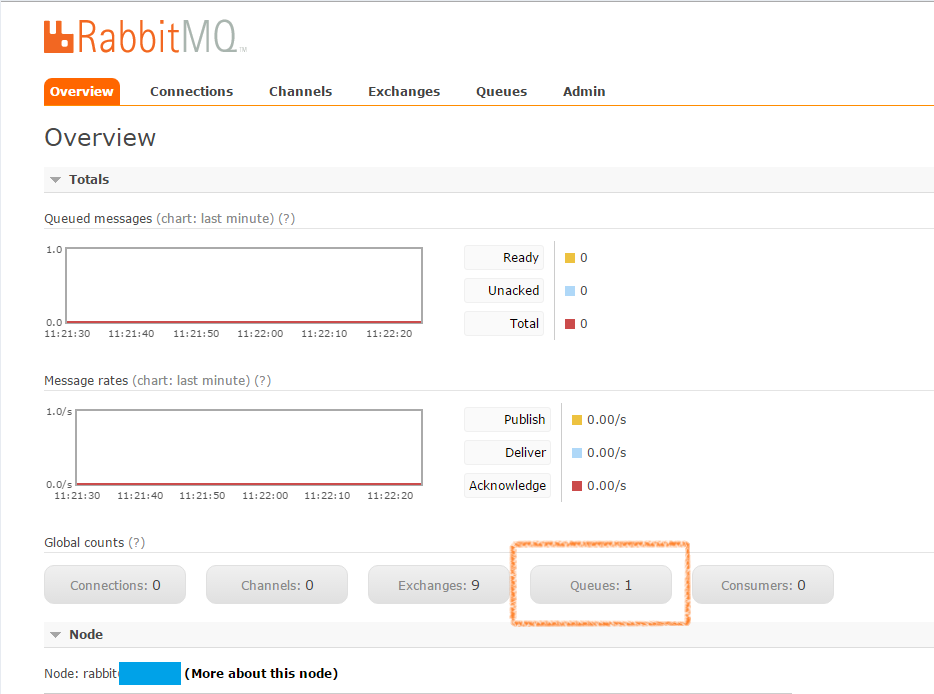This screenshot has width=934, height=694.
Task: Click the Publish label
Action: 508,419
